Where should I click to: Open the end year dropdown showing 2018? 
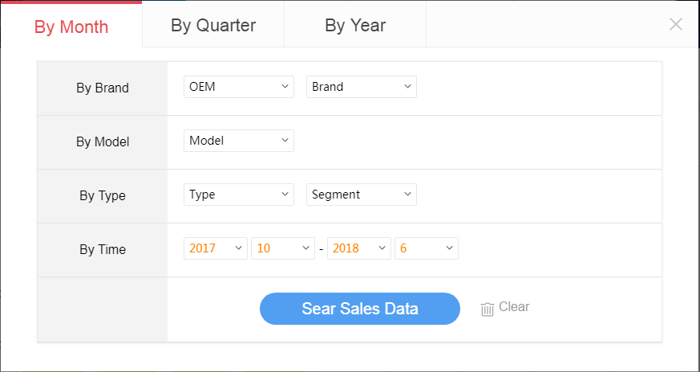359,248
